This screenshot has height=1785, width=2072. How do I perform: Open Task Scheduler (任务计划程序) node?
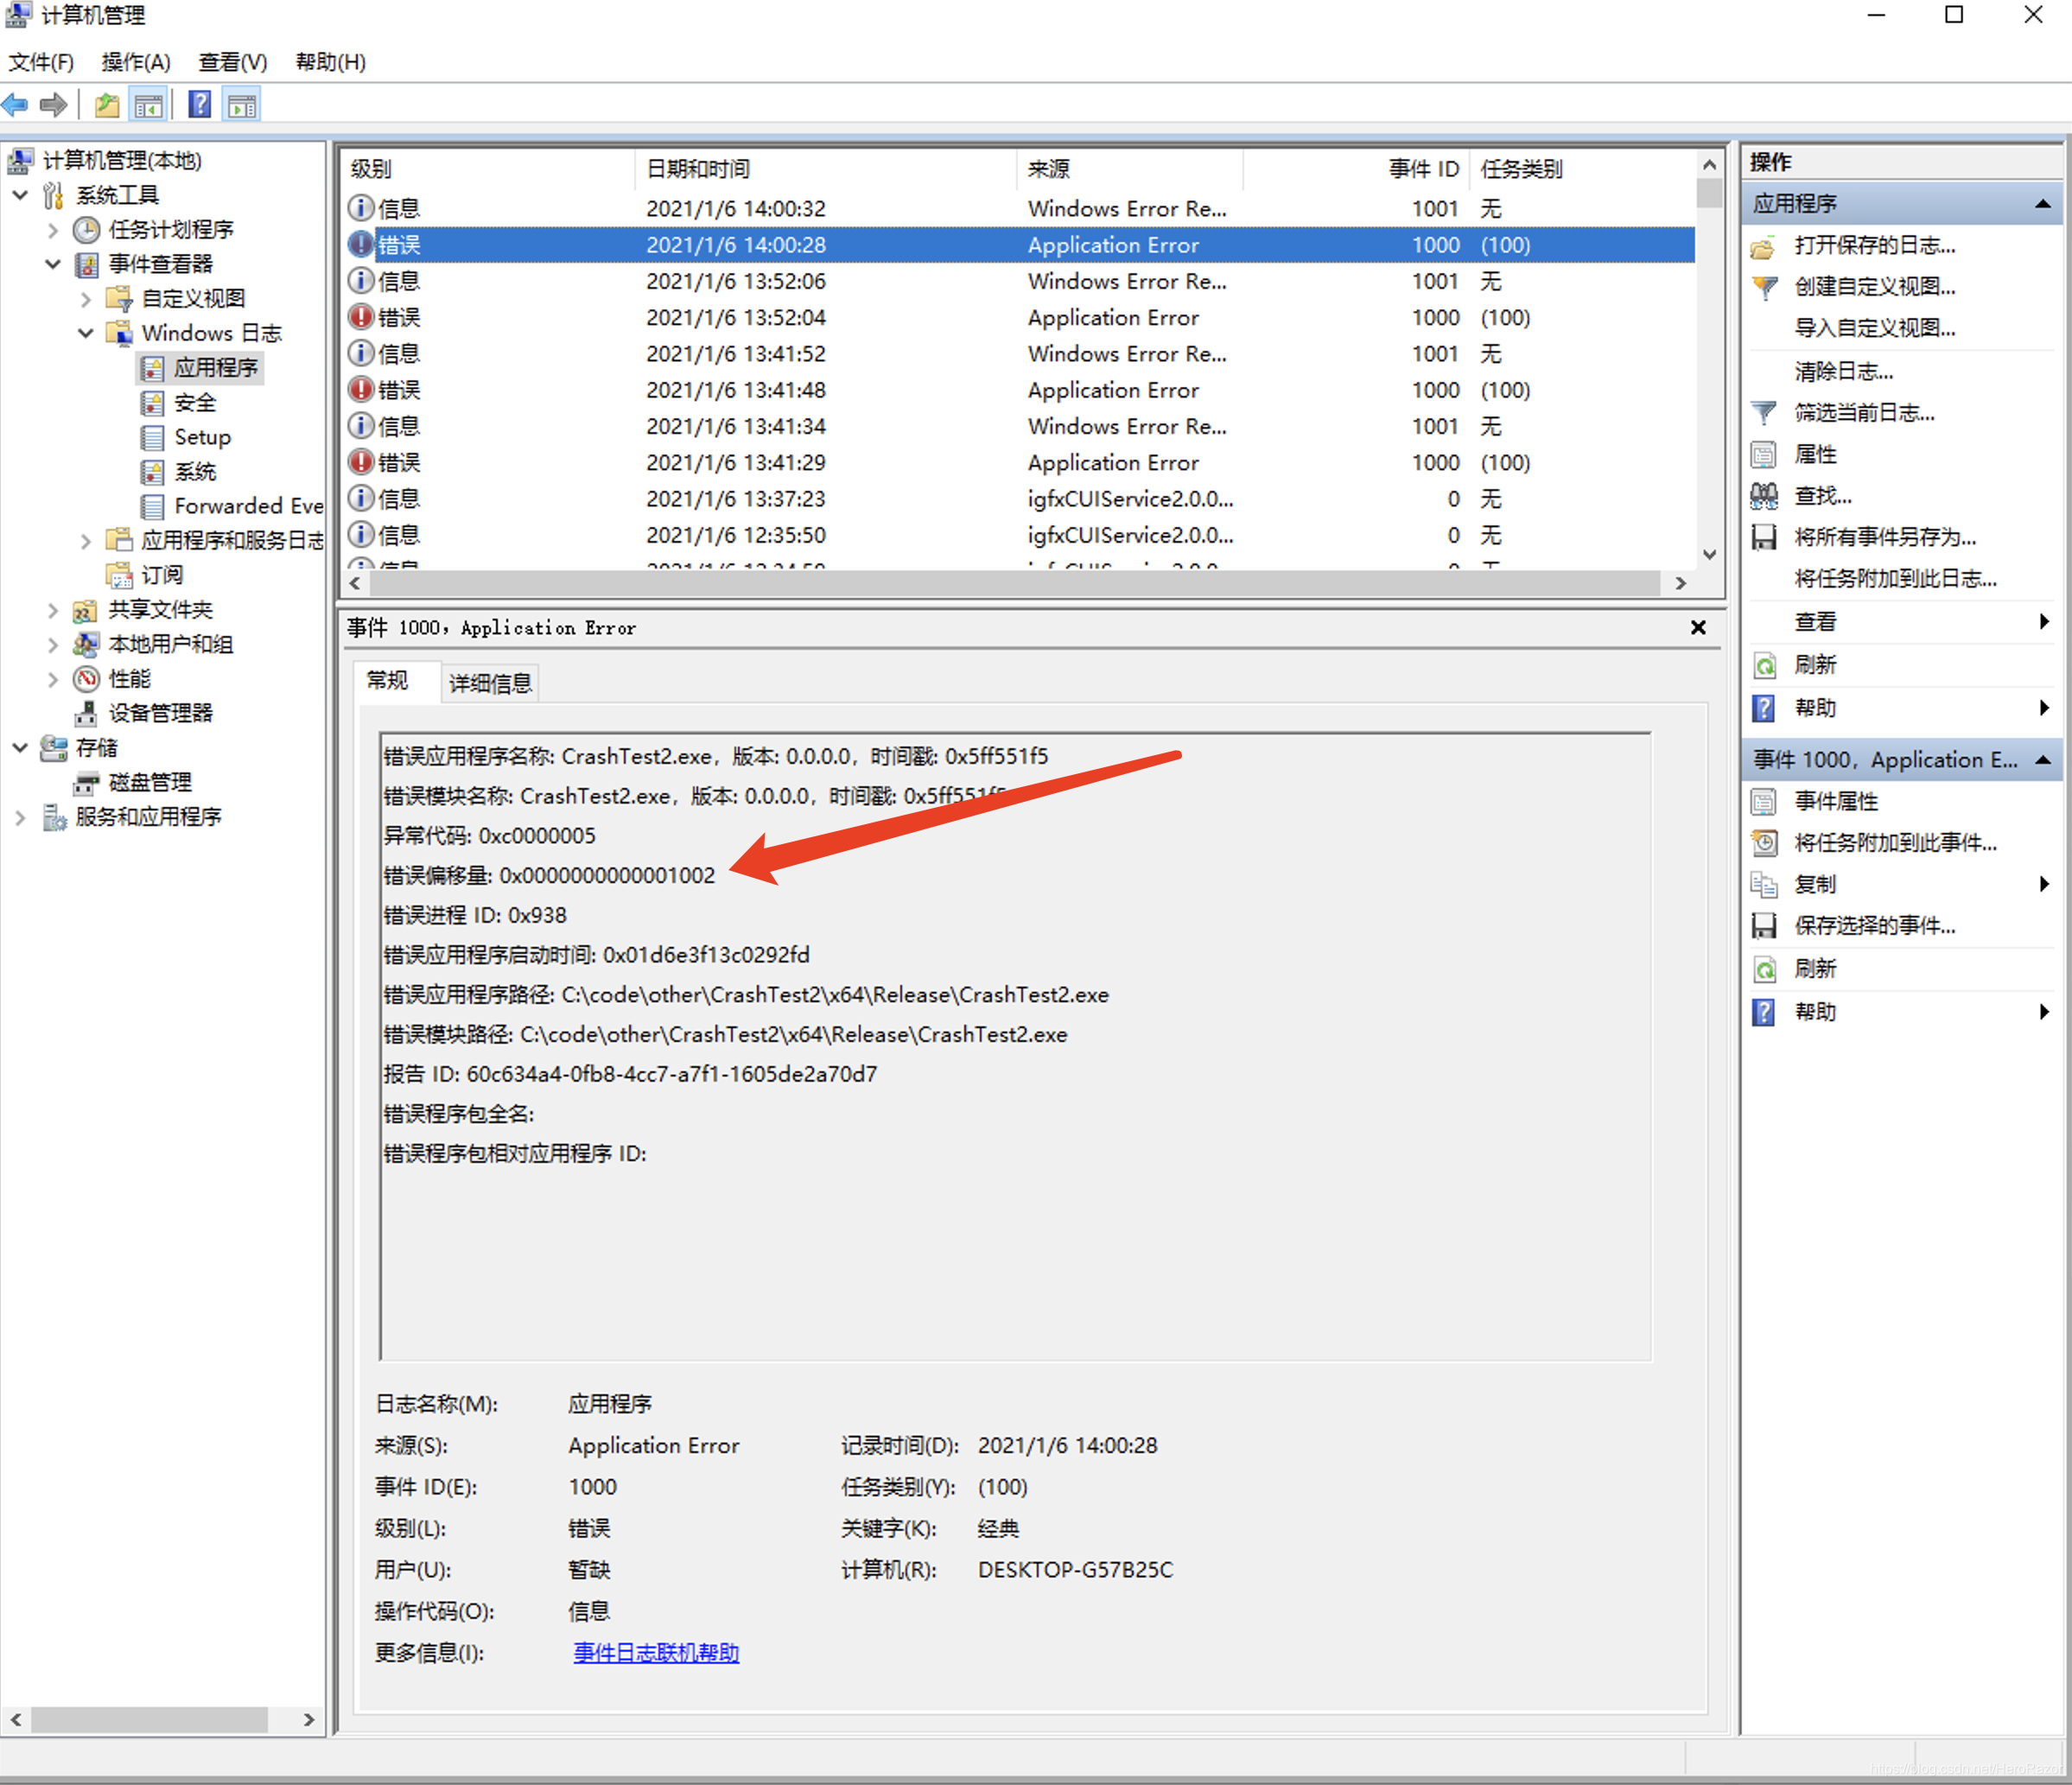171,229
